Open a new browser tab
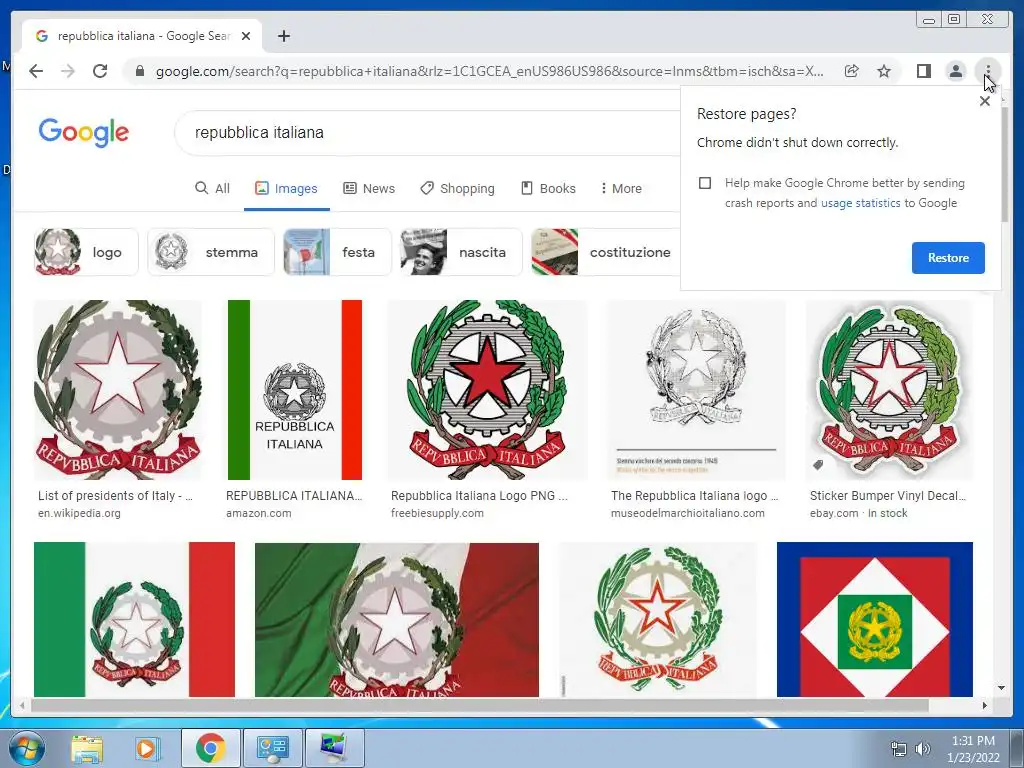The width and height of the screenshot is (1024, 768). [x=283, y=36]
